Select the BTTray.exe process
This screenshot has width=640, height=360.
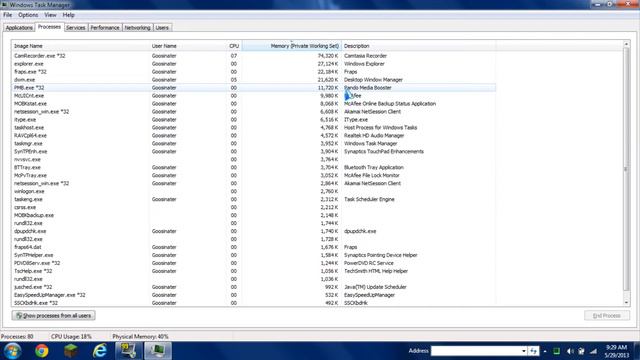click(254, 167)
